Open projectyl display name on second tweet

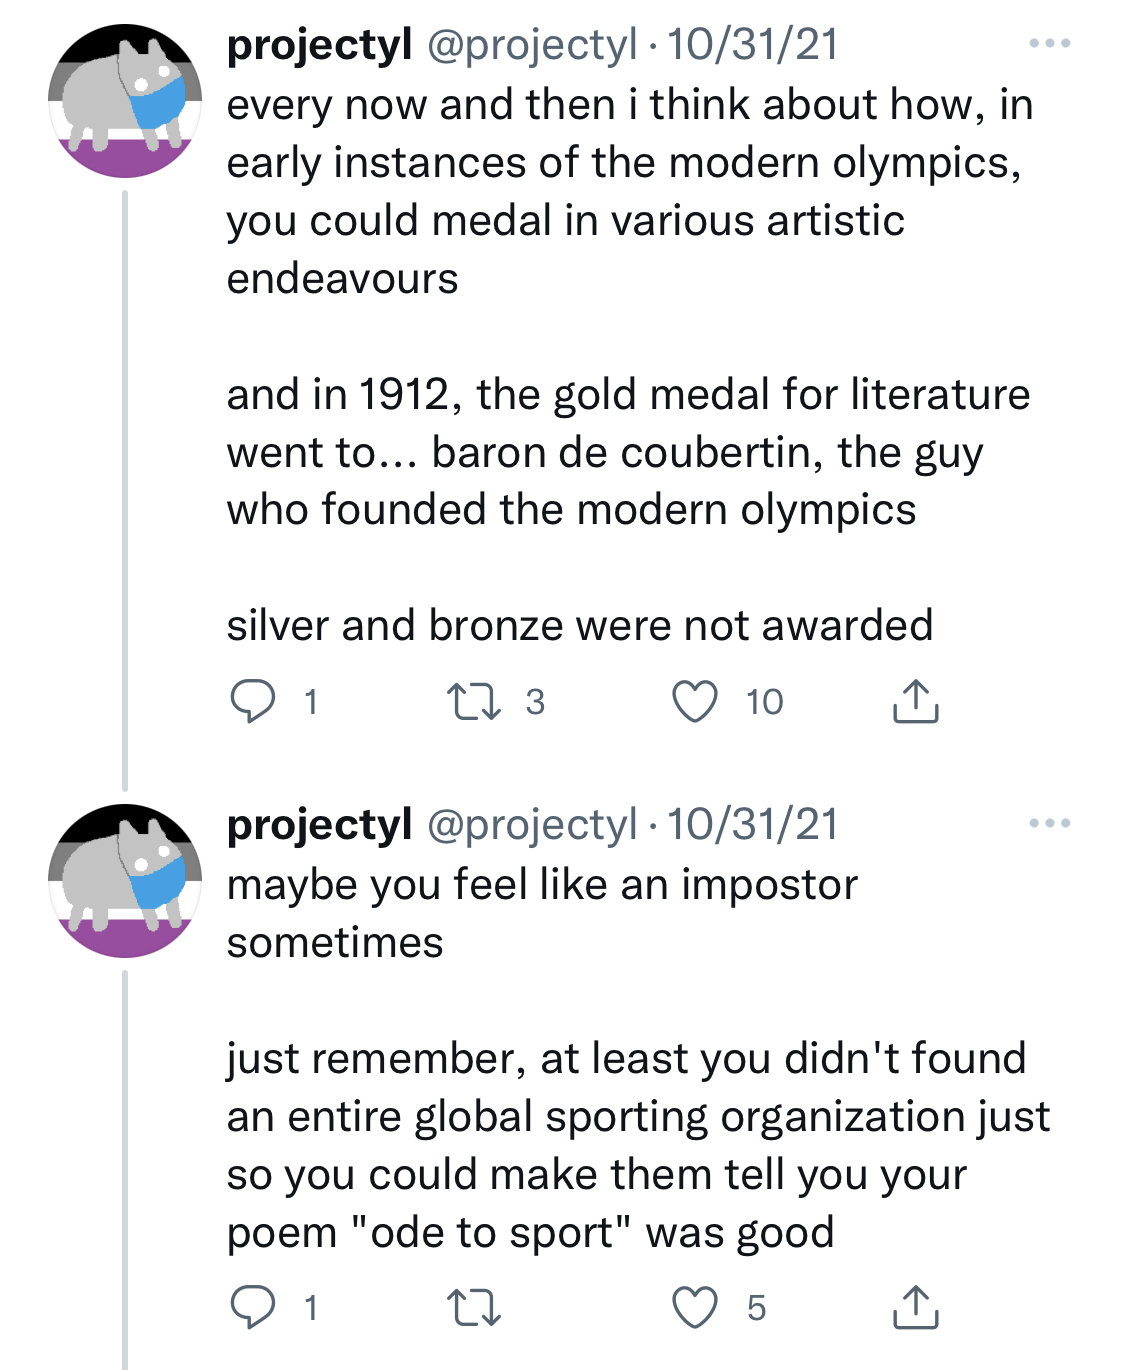(319, 825)
